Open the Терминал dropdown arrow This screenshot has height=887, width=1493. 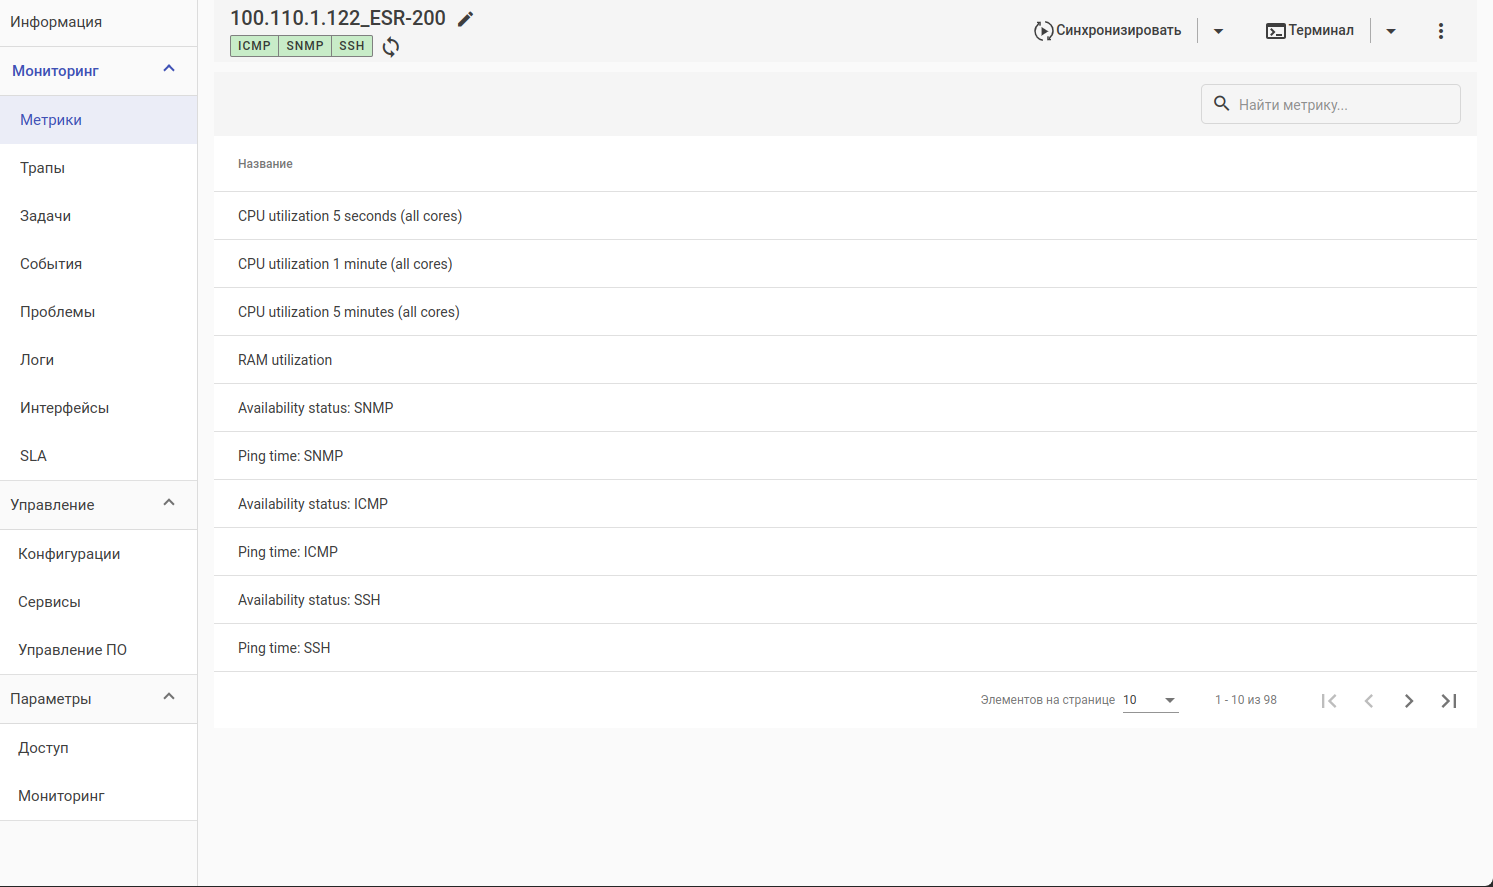[x=1390, y=31]
